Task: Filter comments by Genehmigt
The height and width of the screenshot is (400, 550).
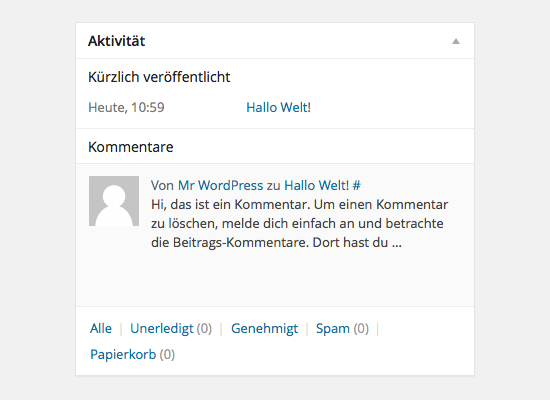Action: [x=264, y=329]
